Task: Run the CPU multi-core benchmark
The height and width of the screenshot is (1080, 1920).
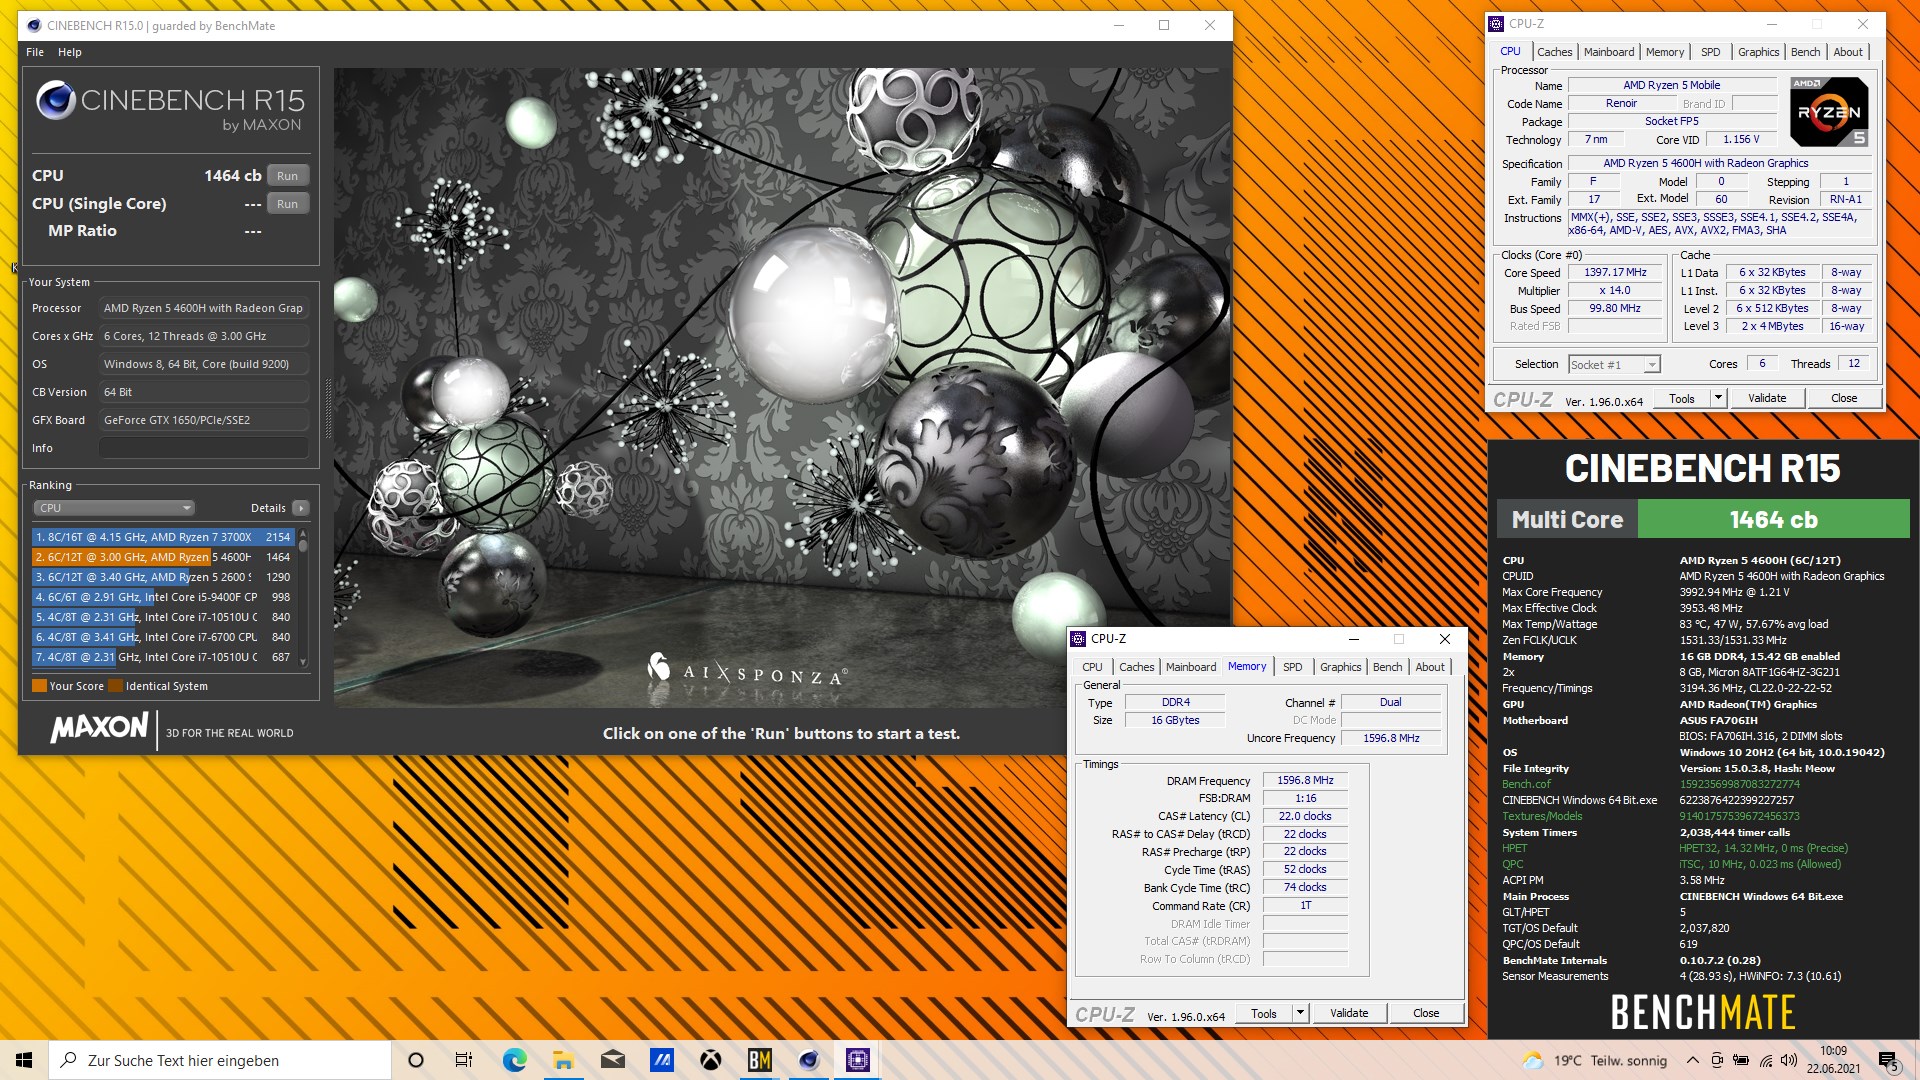Action: (x=288, y=176)
